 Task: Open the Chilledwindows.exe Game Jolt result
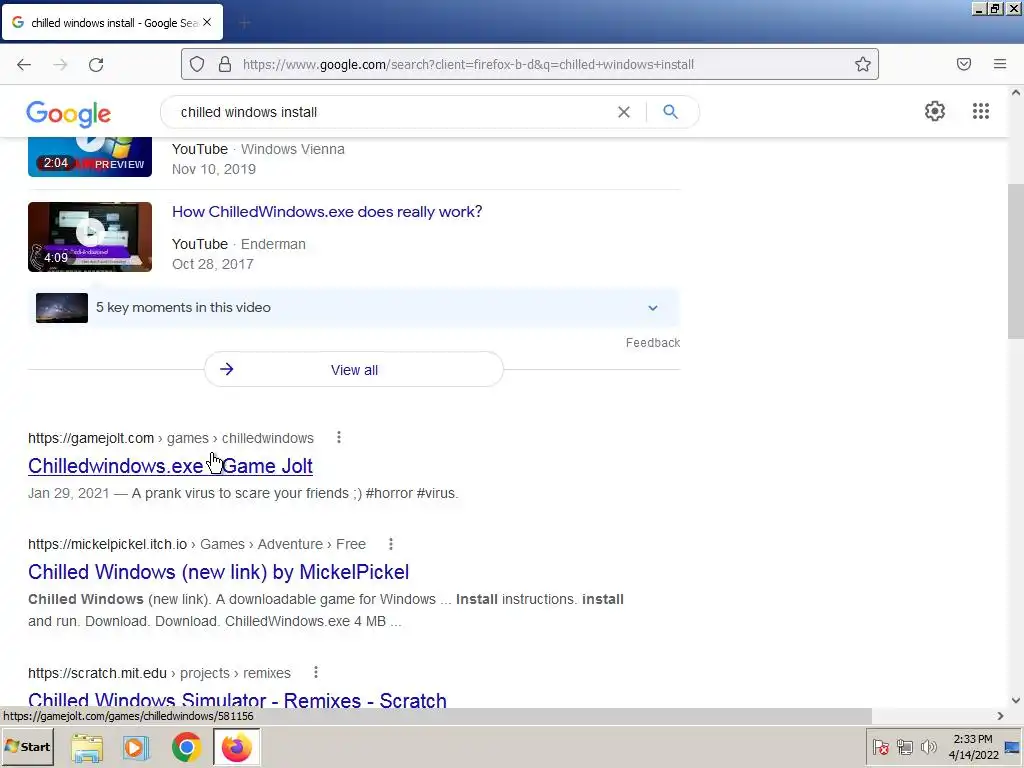[x=170, y=466]
